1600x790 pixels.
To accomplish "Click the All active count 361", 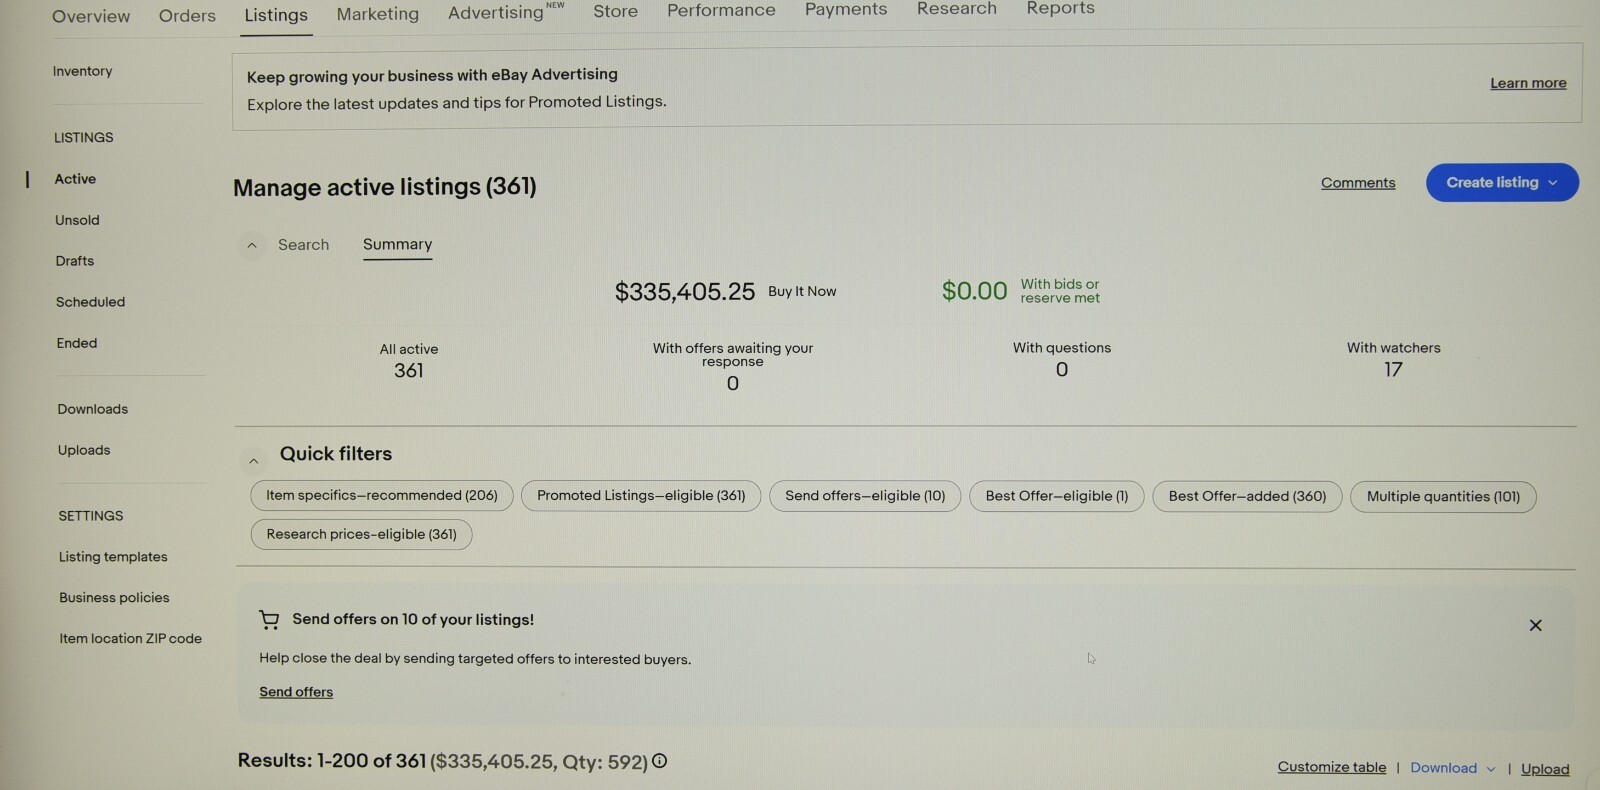I will [x=408, y=371].
